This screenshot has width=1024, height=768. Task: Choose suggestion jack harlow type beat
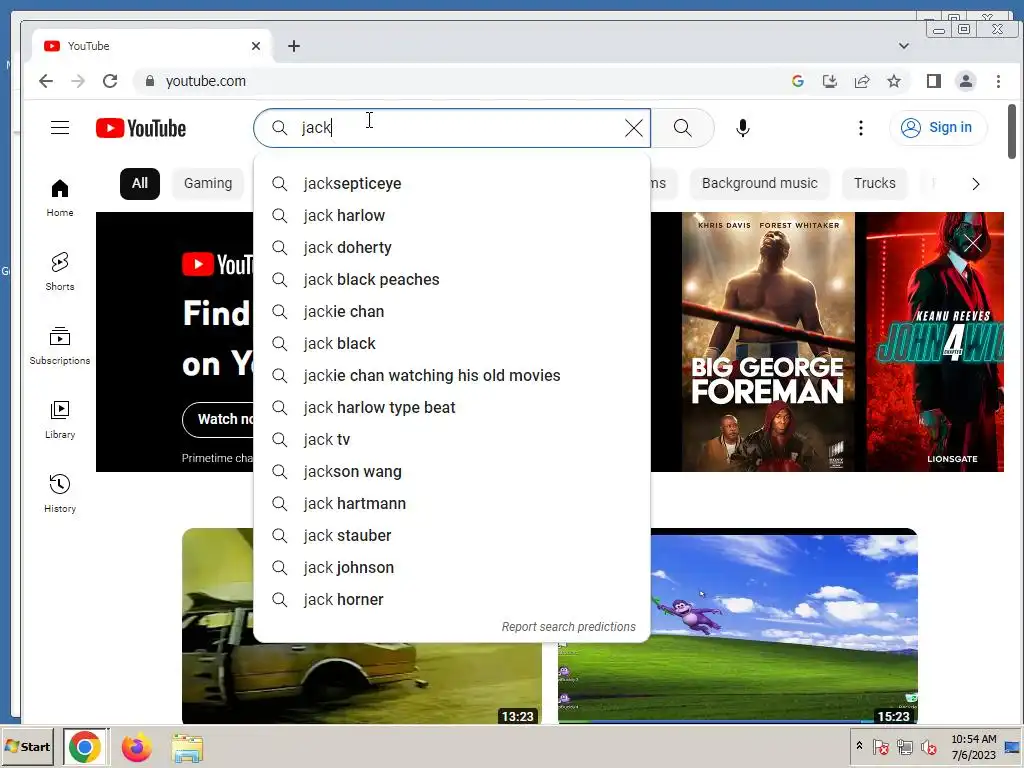452,408
